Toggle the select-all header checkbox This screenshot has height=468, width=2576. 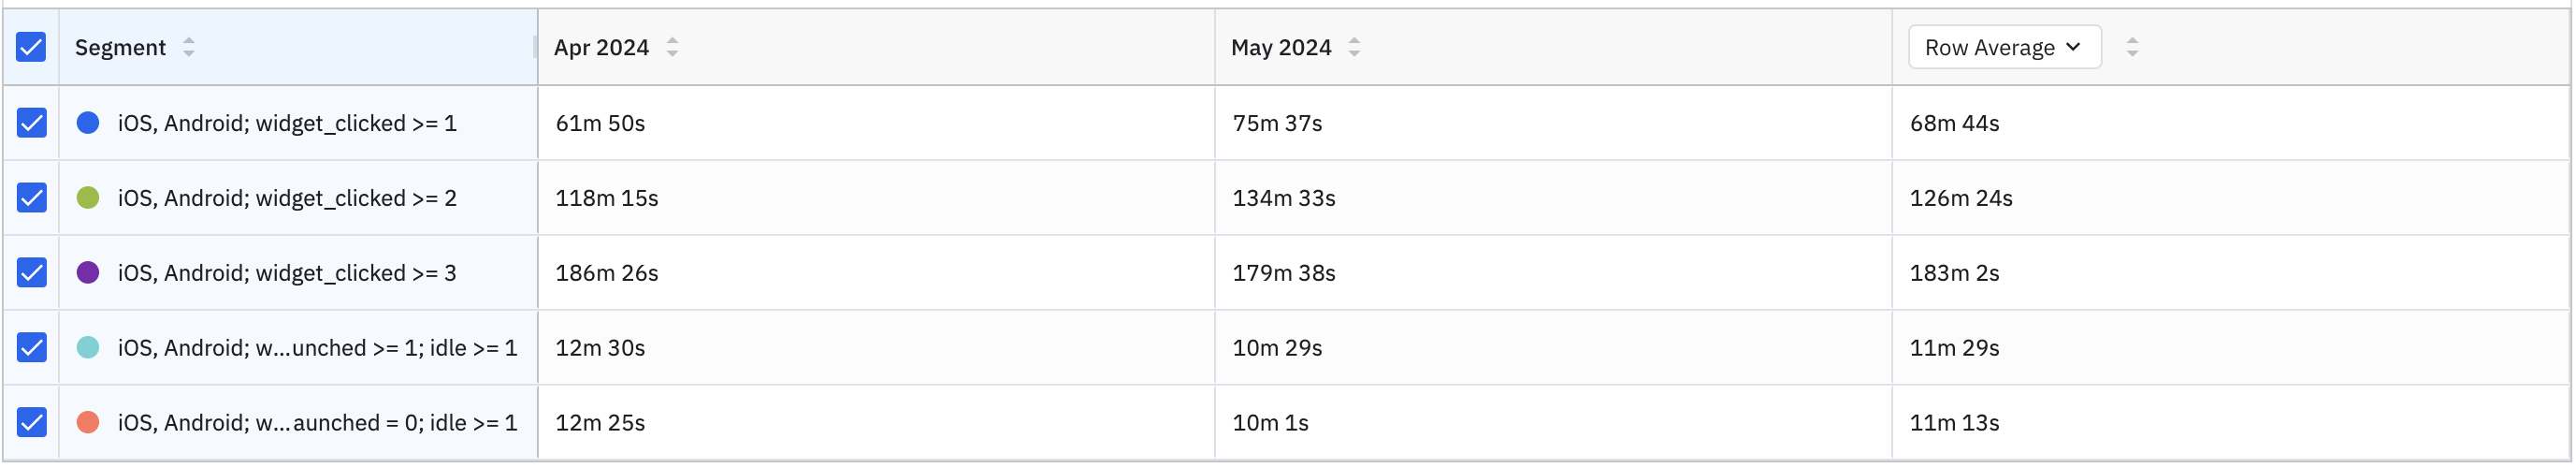click(x=31, y=47)
